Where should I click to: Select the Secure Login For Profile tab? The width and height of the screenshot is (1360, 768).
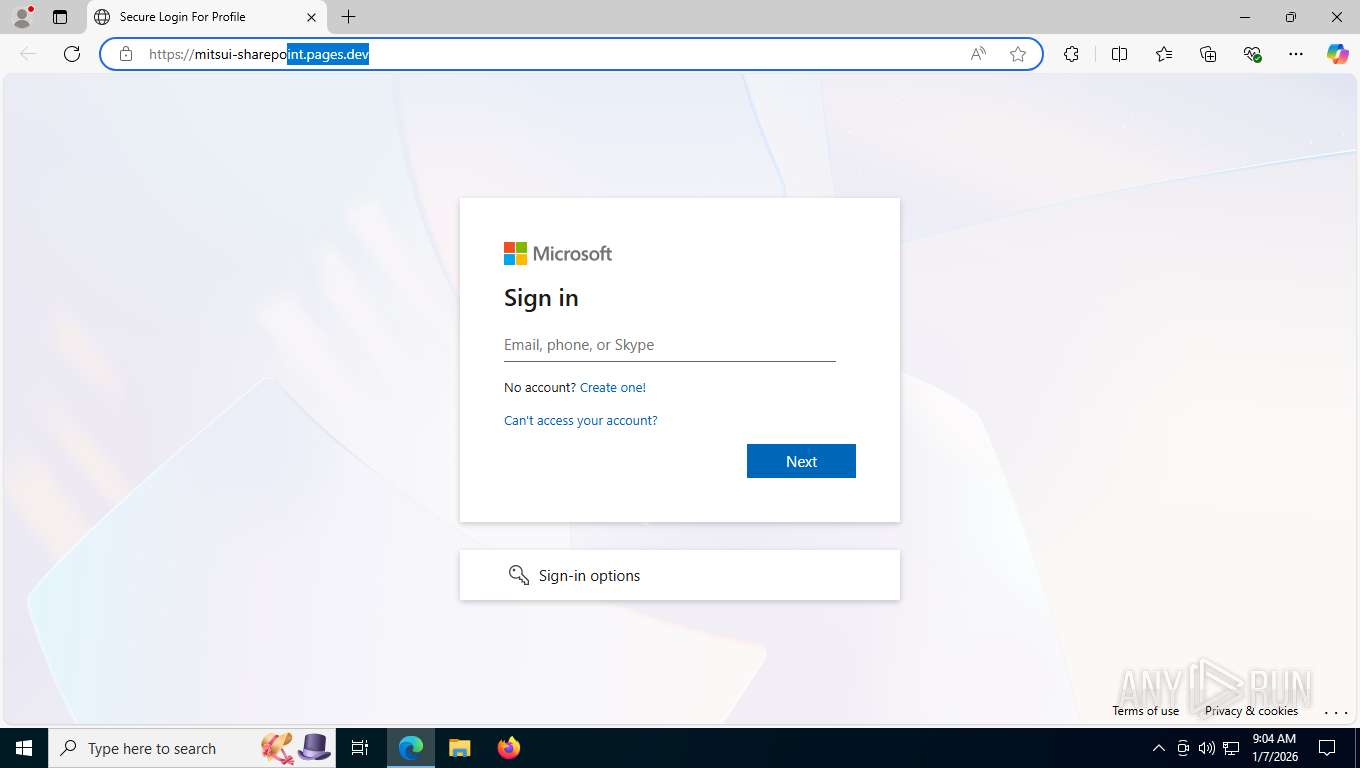point(205,17)
